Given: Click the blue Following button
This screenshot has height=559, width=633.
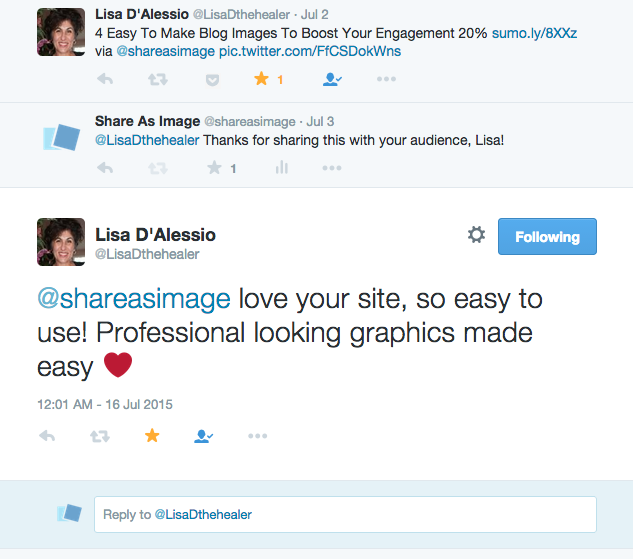Looking at the screenshot, I should pos(547,237).
